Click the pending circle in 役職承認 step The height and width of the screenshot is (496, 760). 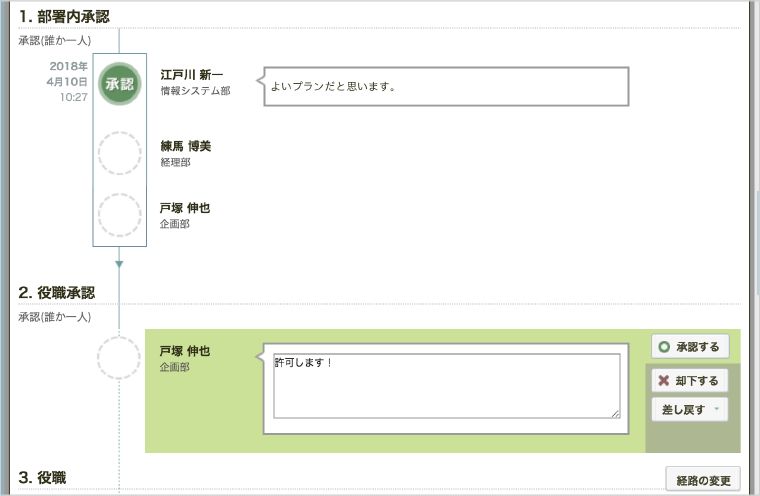119,358
